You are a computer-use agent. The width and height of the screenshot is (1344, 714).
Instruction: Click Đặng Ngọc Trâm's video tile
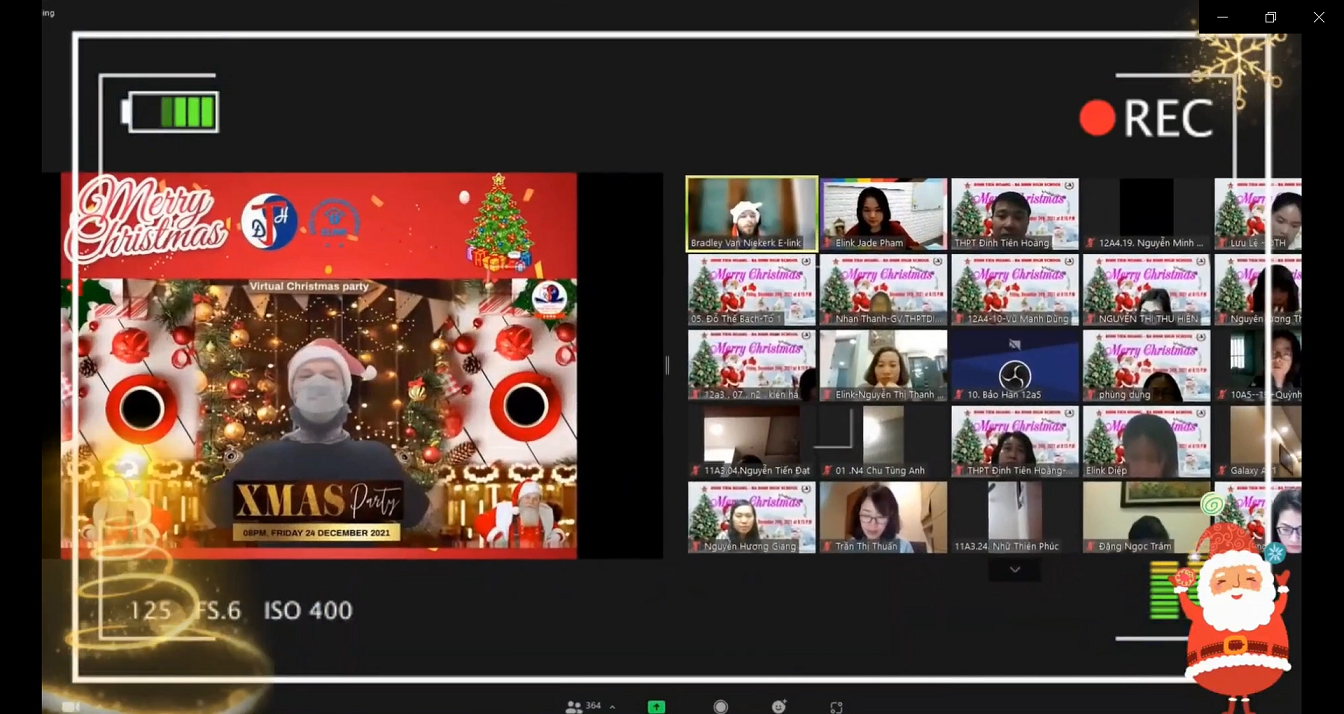click(x=1146, y=517)
